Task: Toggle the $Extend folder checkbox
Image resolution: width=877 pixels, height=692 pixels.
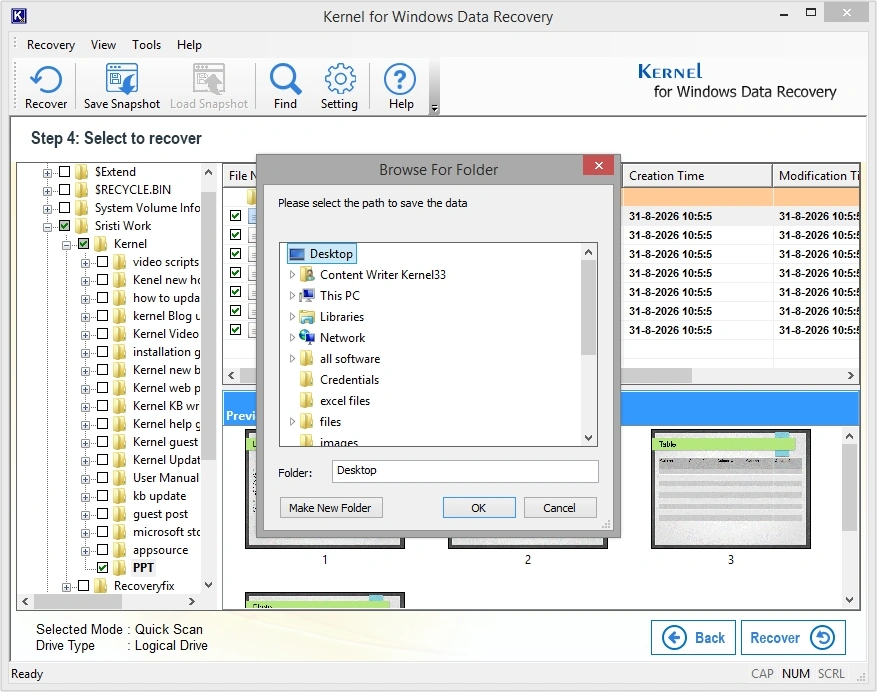Action: [x=65, y=171]
